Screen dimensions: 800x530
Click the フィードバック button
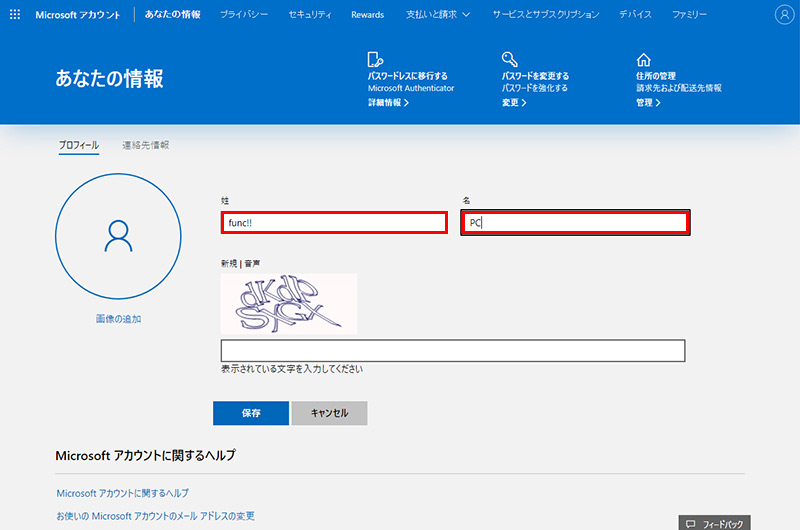click(714, 523)
